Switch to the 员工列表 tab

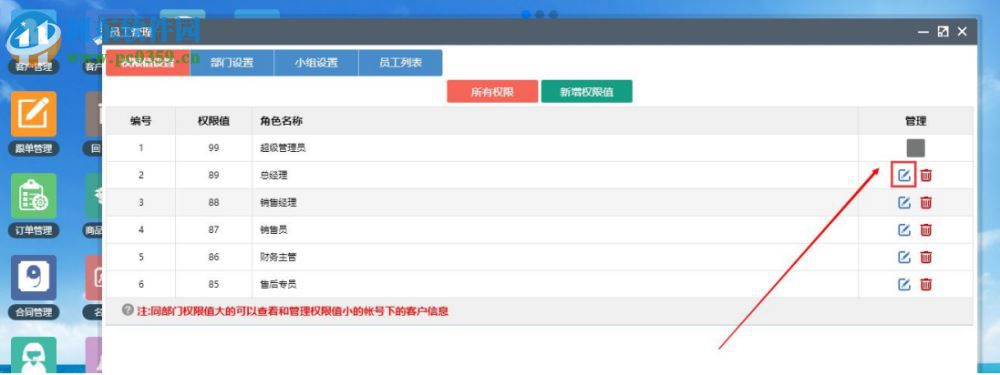(x=401, y=63)
